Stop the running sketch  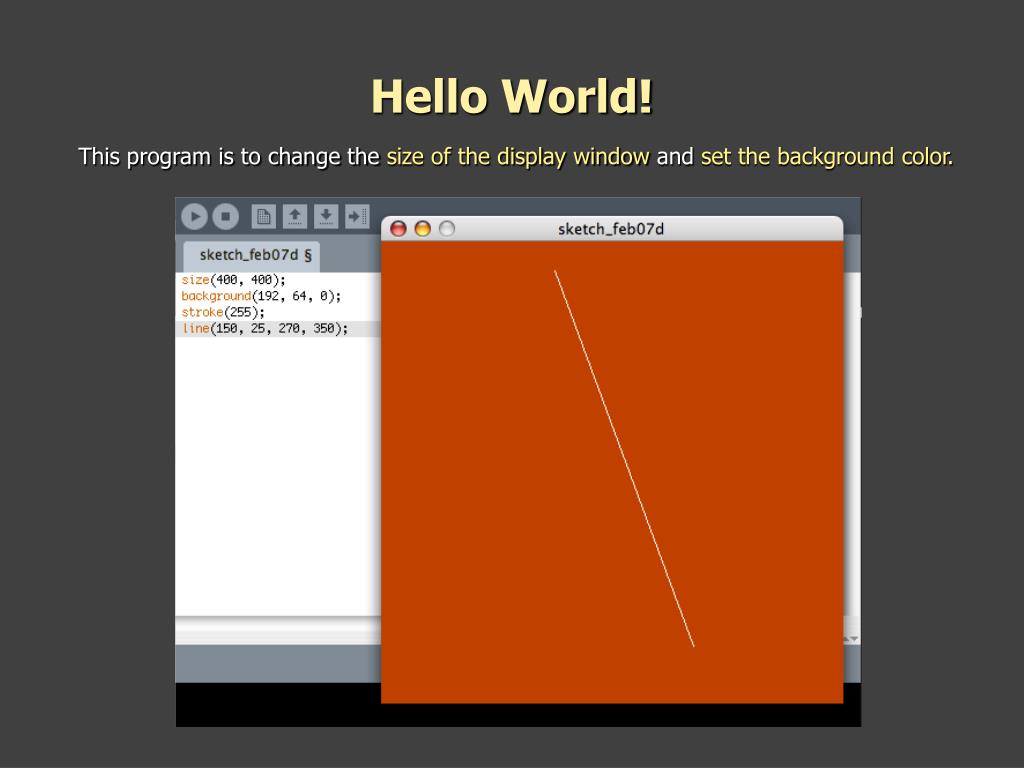(226, 216)
